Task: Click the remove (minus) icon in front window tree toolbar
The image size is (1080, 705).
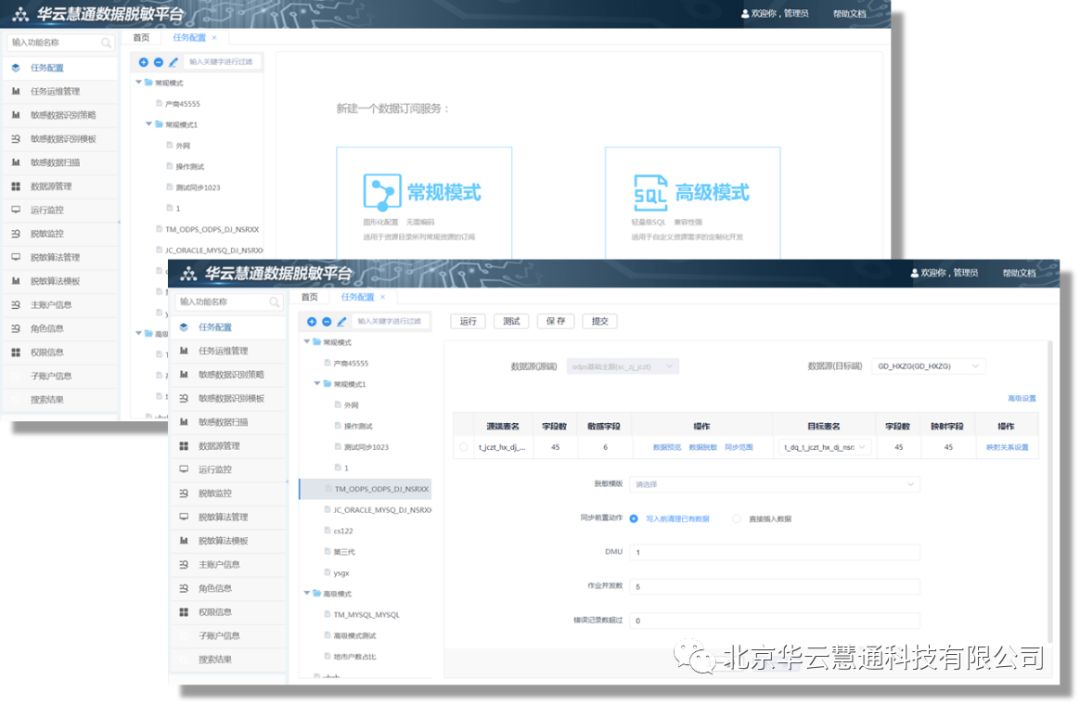Action: tap(326, 322)
